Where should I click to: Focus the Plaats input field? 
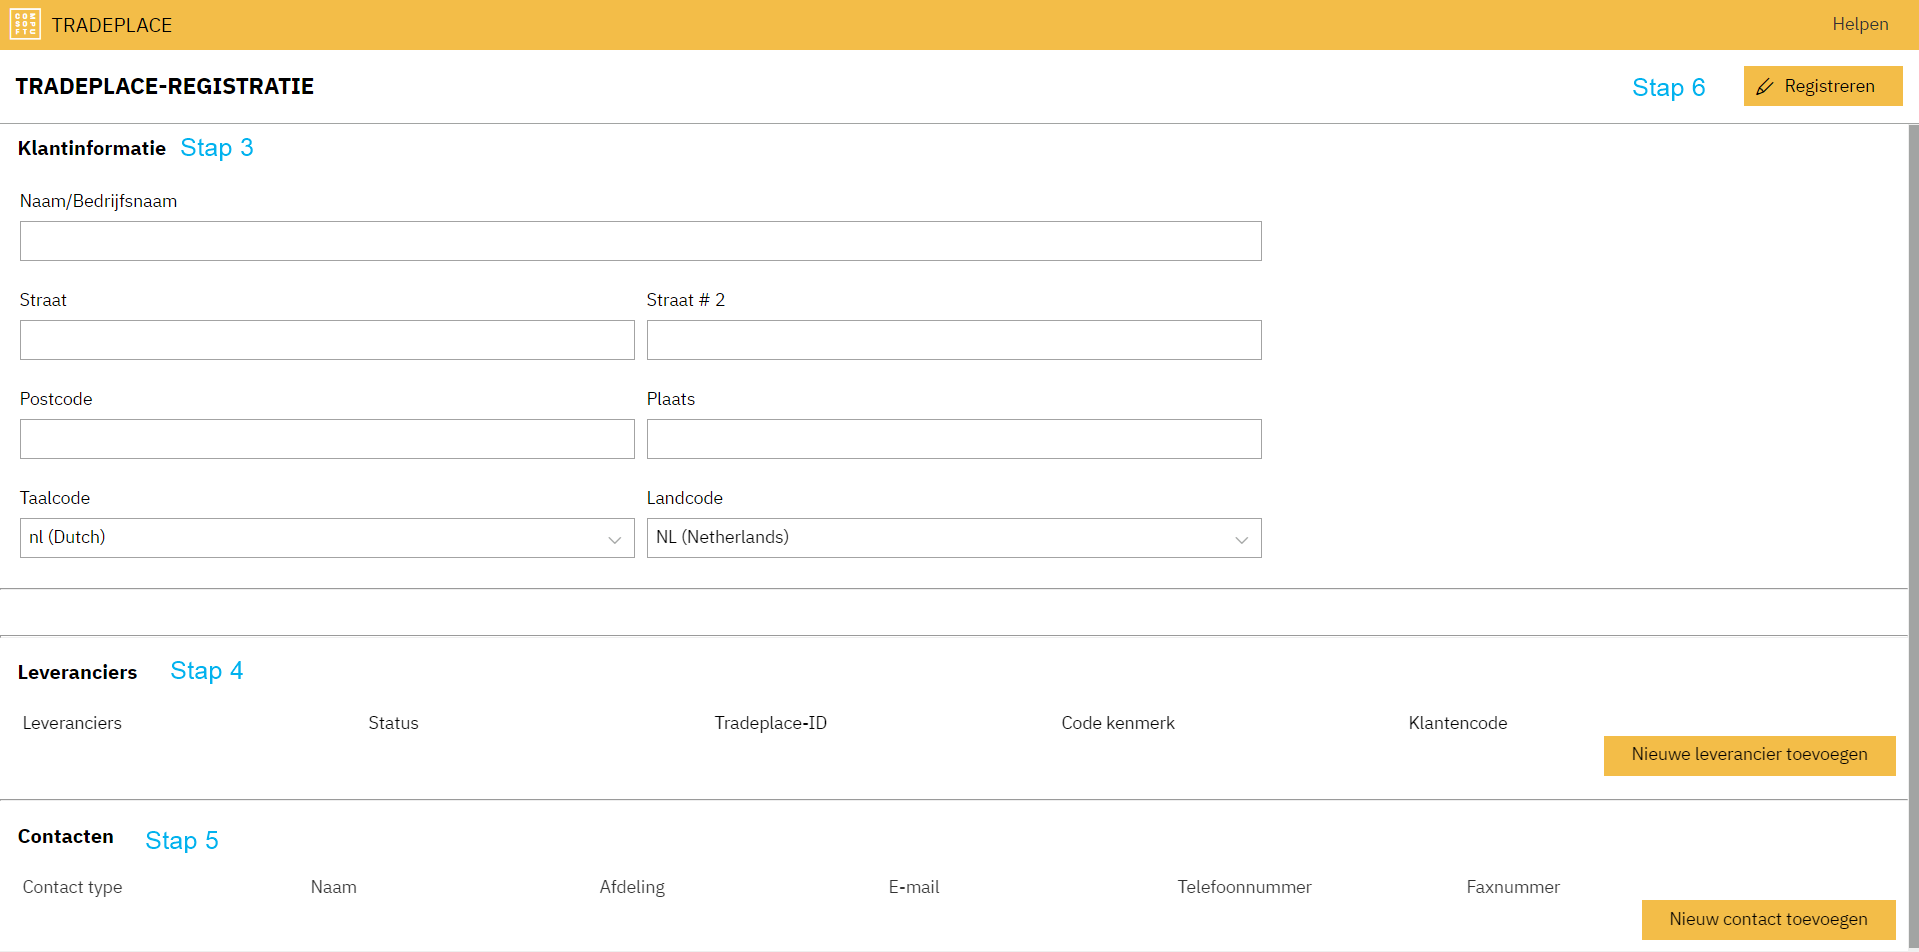point(953,439)
